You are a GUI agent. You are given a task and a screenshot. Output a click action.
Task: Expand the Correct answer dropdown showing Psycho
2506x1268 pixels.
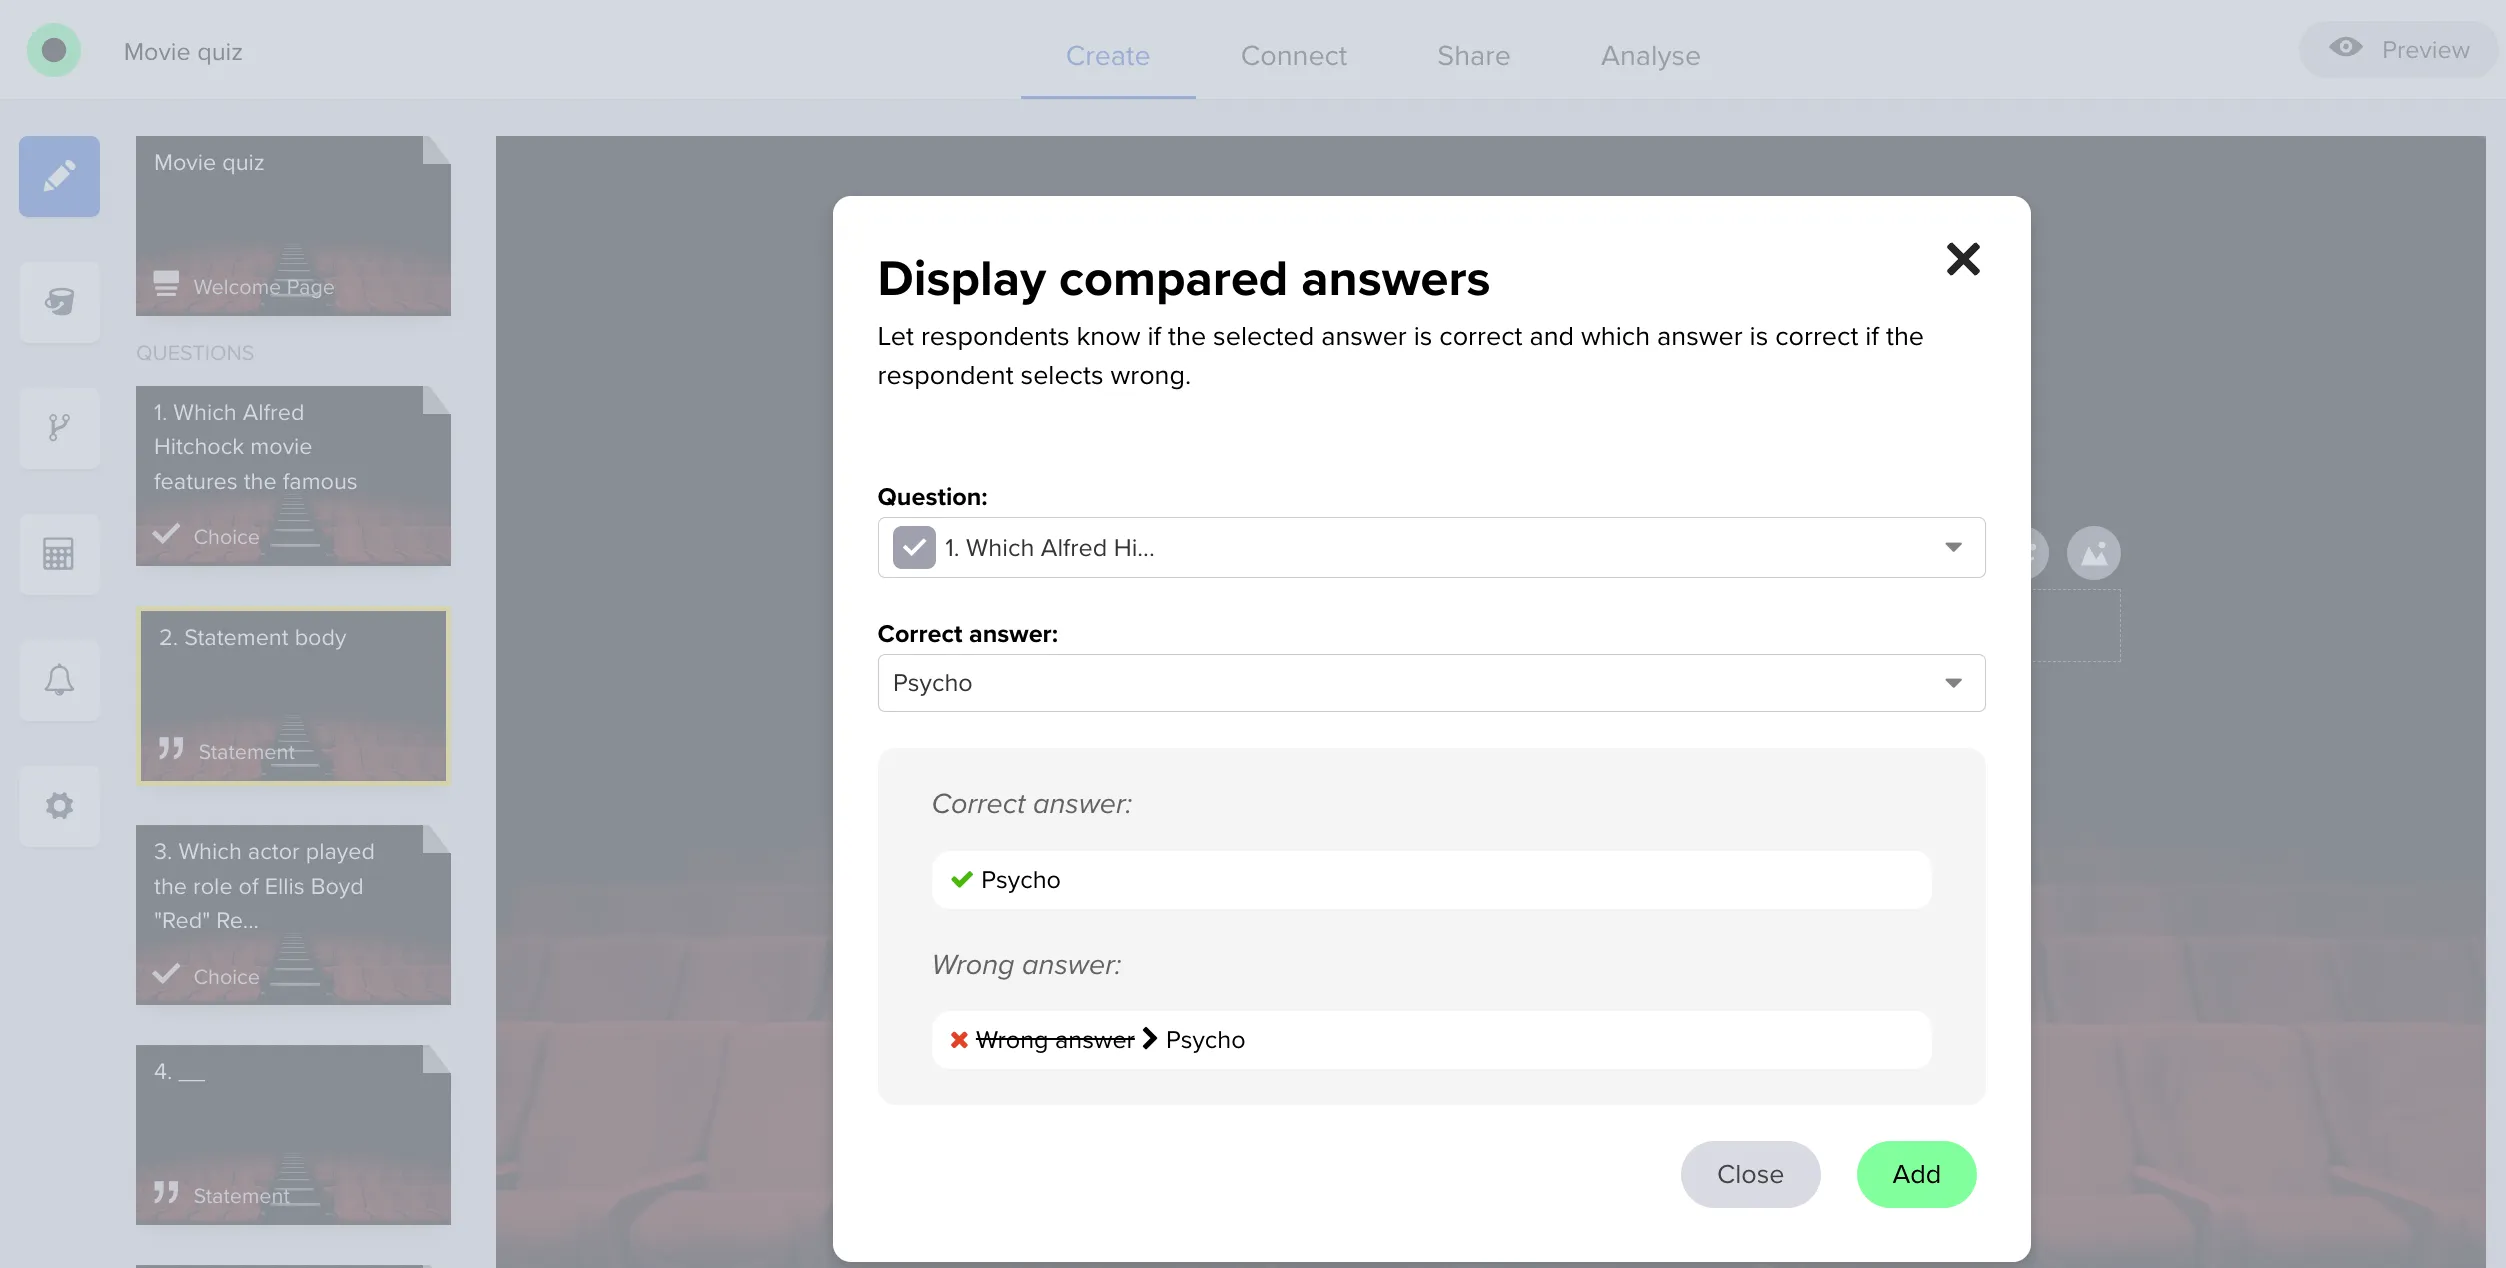tap(1954, 683)
